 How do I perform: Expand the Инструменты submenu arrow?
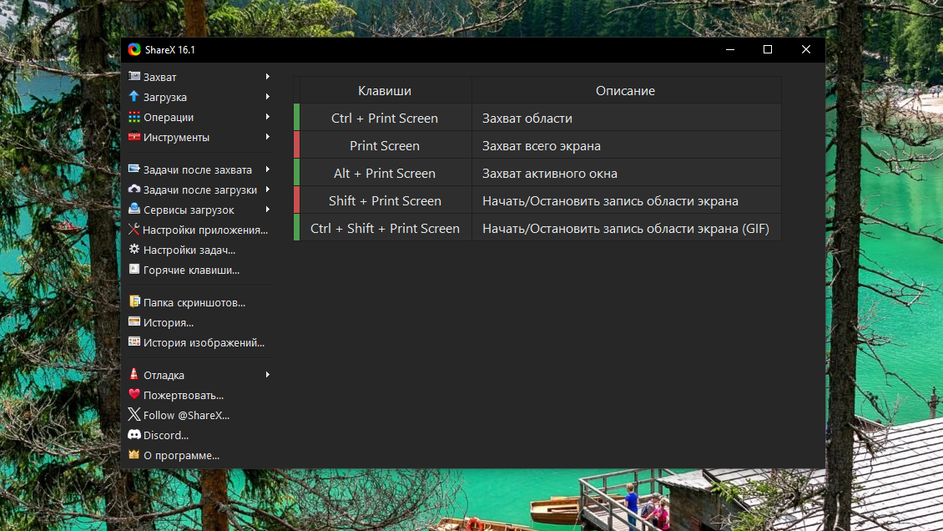coord(268,137)
